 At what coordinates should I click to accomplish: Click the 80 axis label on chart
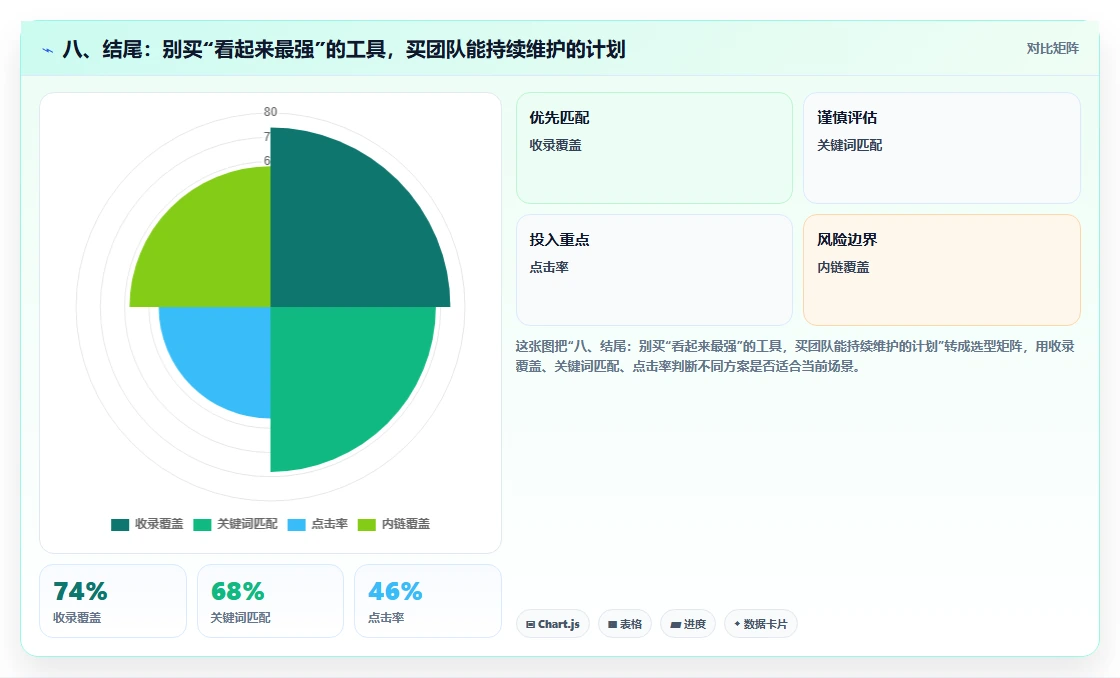coord(270,111)
